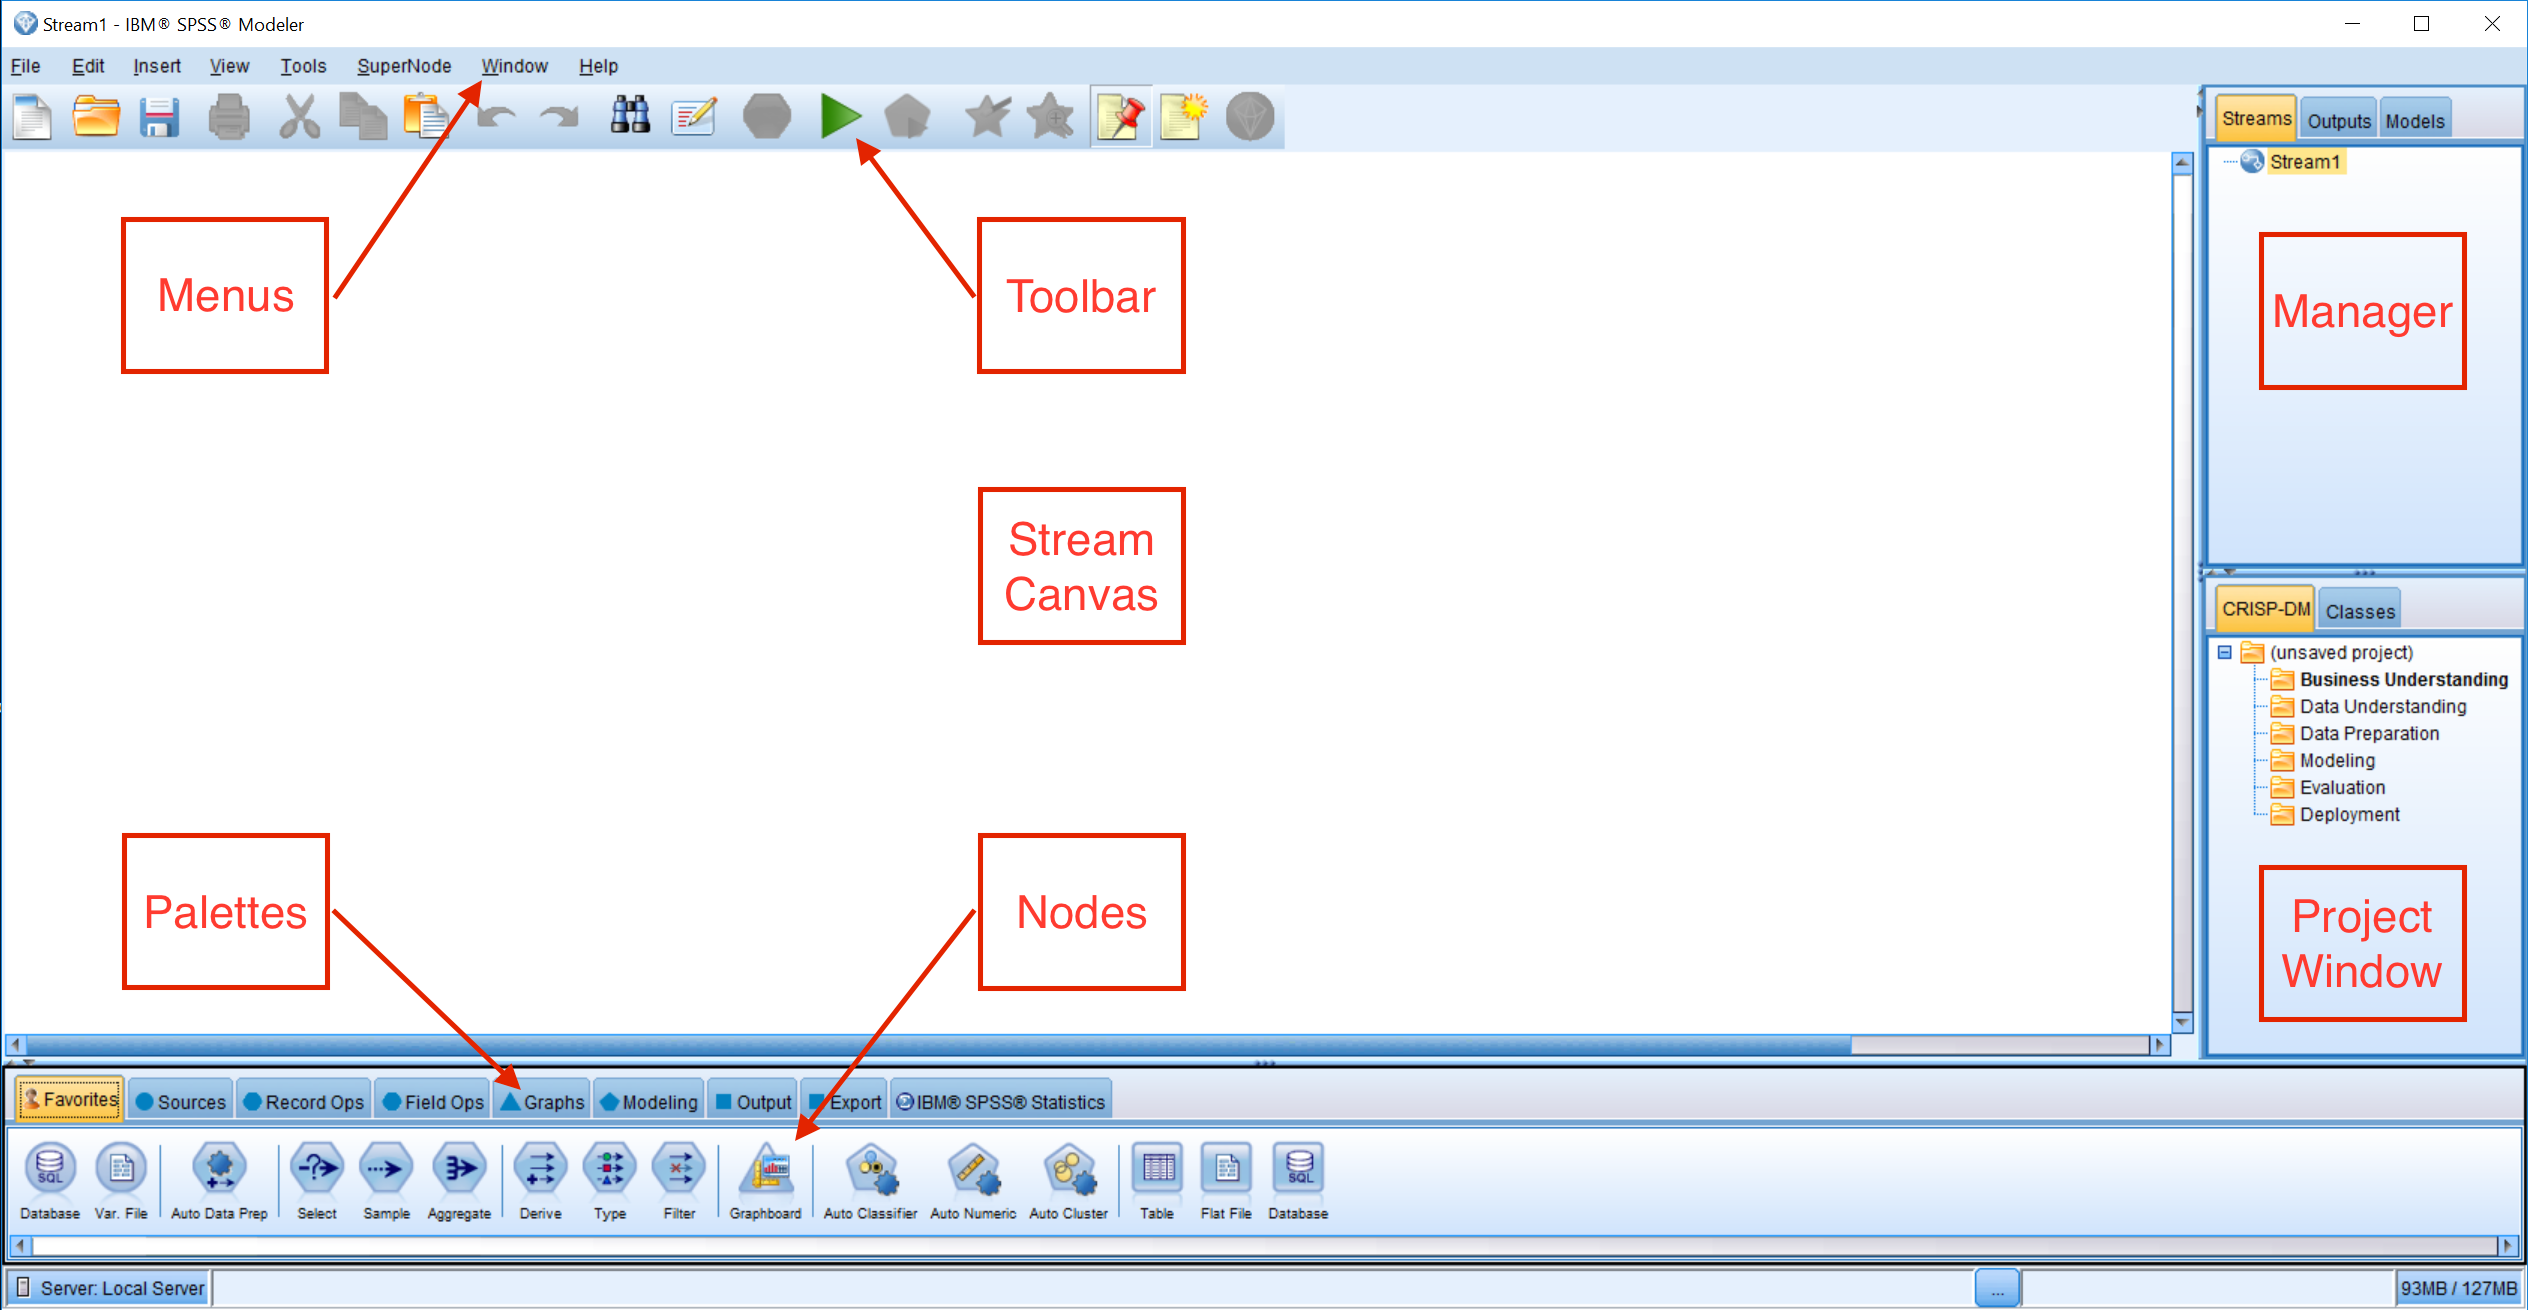This screenshot has width=2528, height=1310.
Task: Add the Aggregate node
Action: (459, 1181)
